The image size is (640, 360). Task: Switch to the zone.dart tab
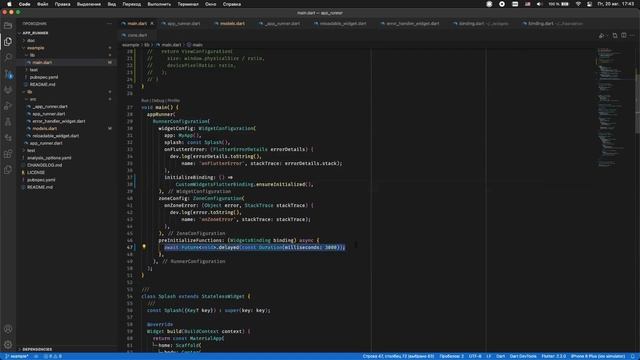(138, 35)
